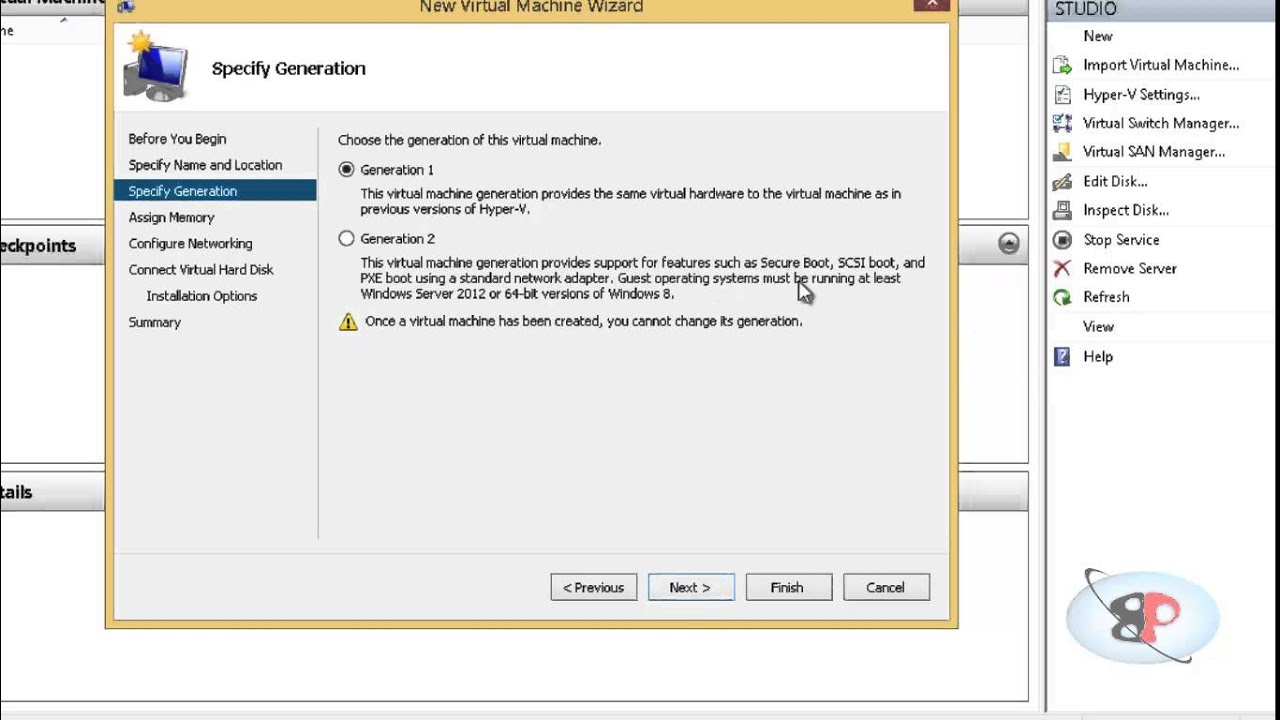Click the Stop Service icon
This screenshot has height=720, width=1280.
[1062, 240]
